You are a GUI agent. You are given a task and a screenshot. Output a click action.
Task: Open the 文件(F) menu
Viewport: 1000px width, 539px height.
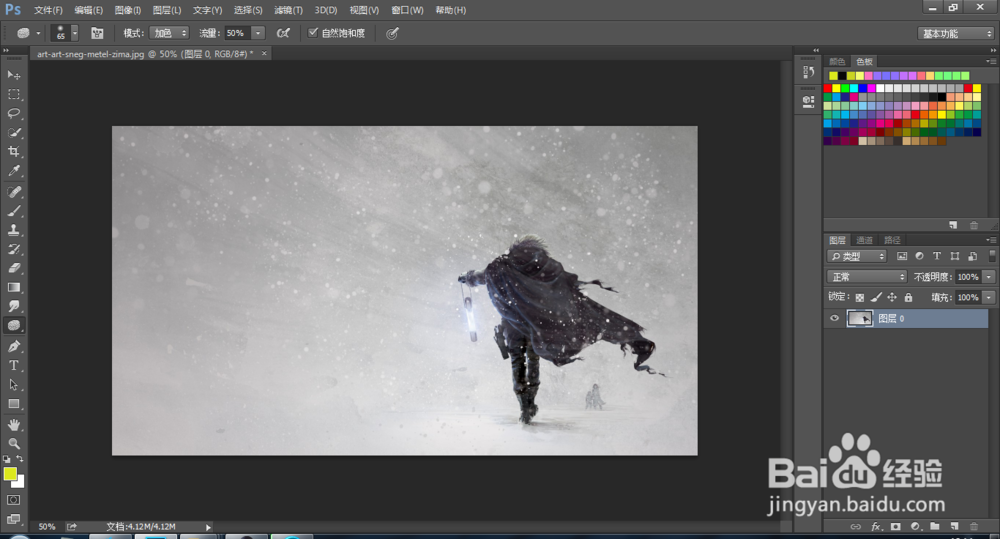click(48, 10)
